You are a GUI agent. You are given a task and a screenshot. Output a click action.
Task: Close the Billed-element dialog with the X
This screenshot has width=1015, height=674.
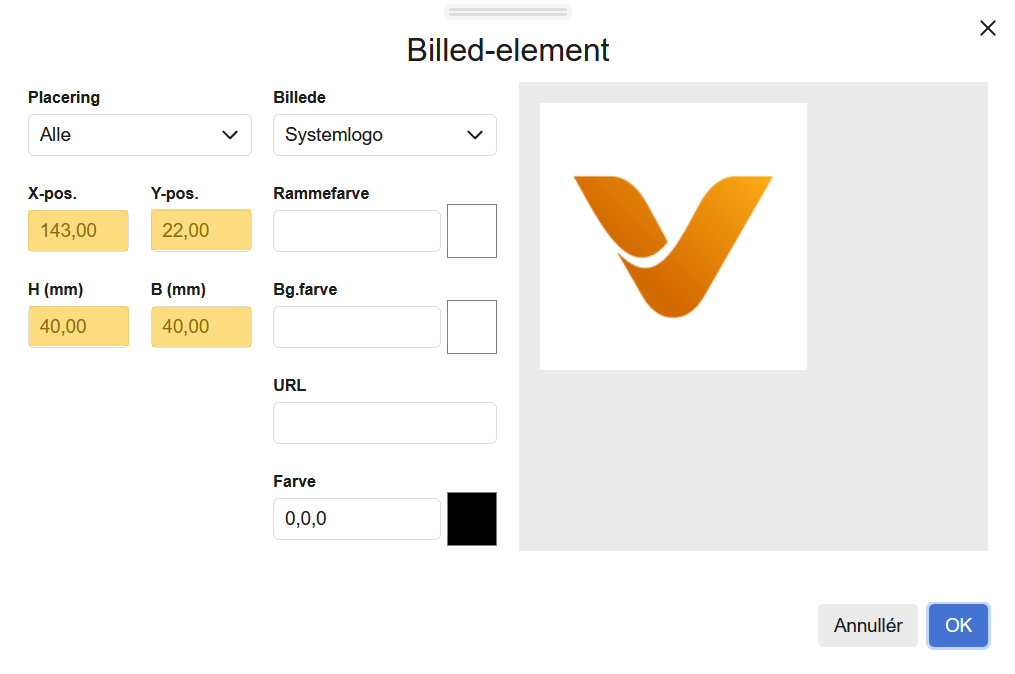988,28
